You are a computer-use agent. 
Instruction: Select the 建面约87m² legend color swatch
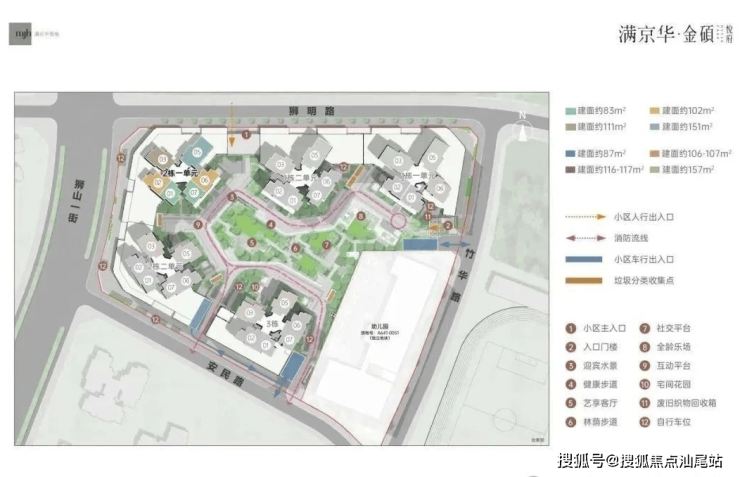[x=570, y=154]
